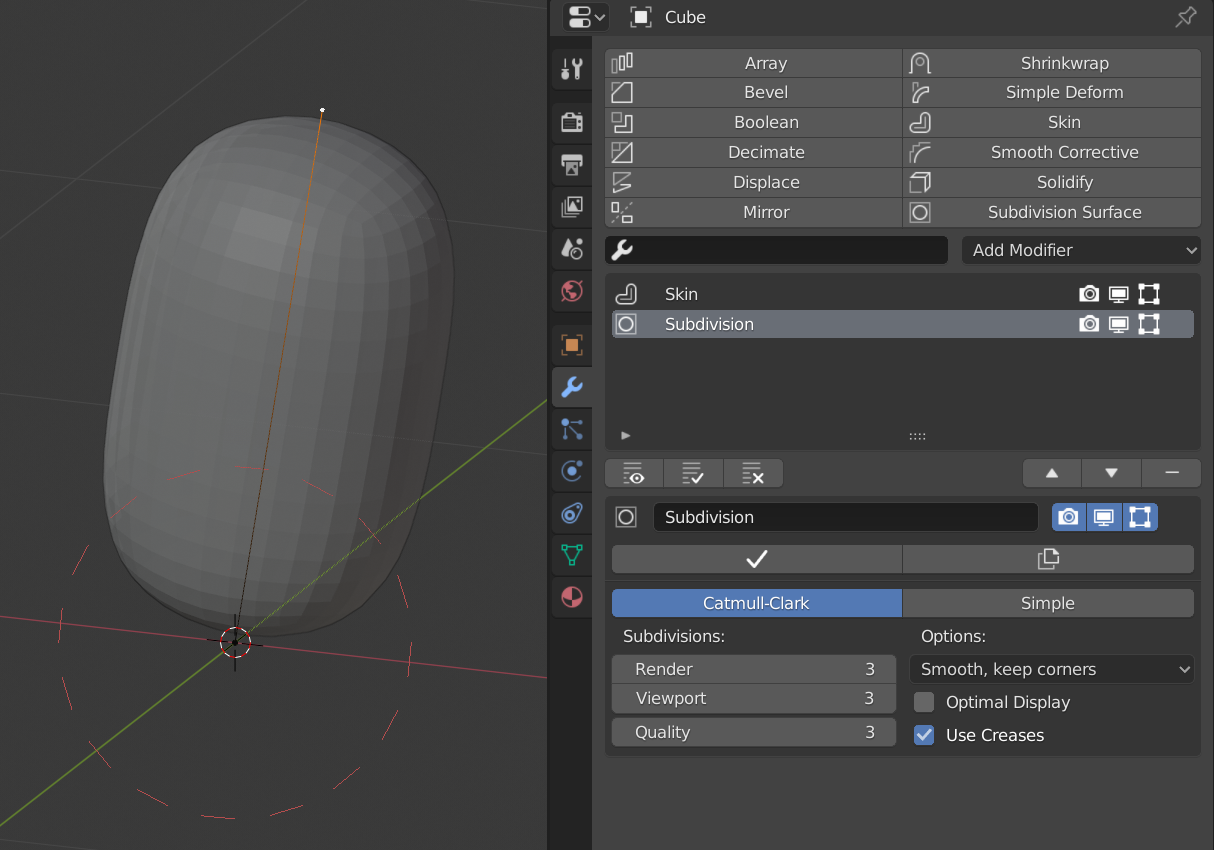
Task: Open the Render Properties tab
Action: coord(572,121)
